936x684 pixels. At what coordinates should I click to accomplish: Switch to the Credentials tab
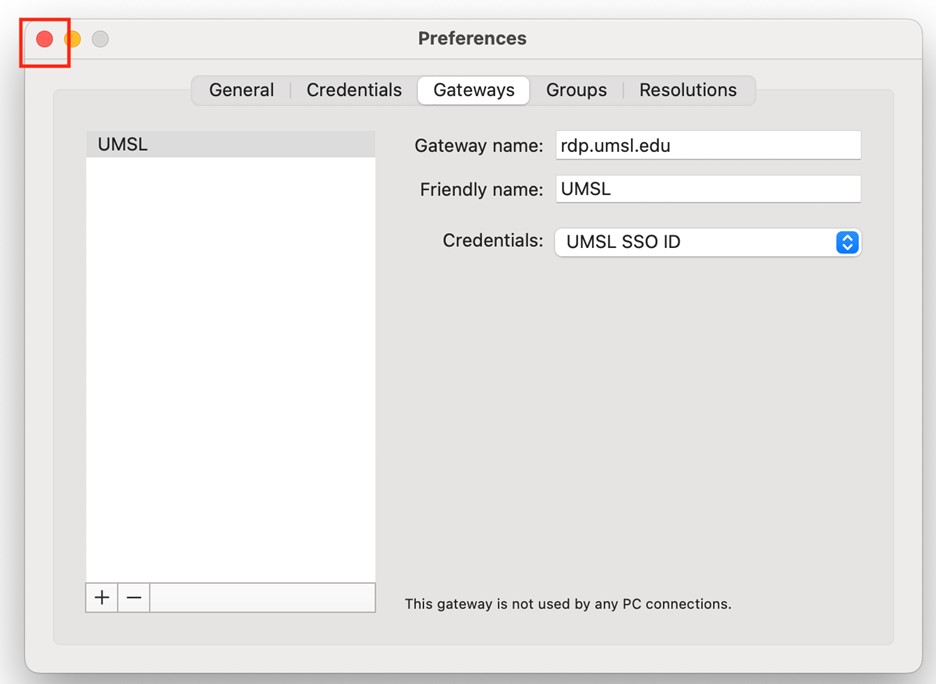pos(354,90)
